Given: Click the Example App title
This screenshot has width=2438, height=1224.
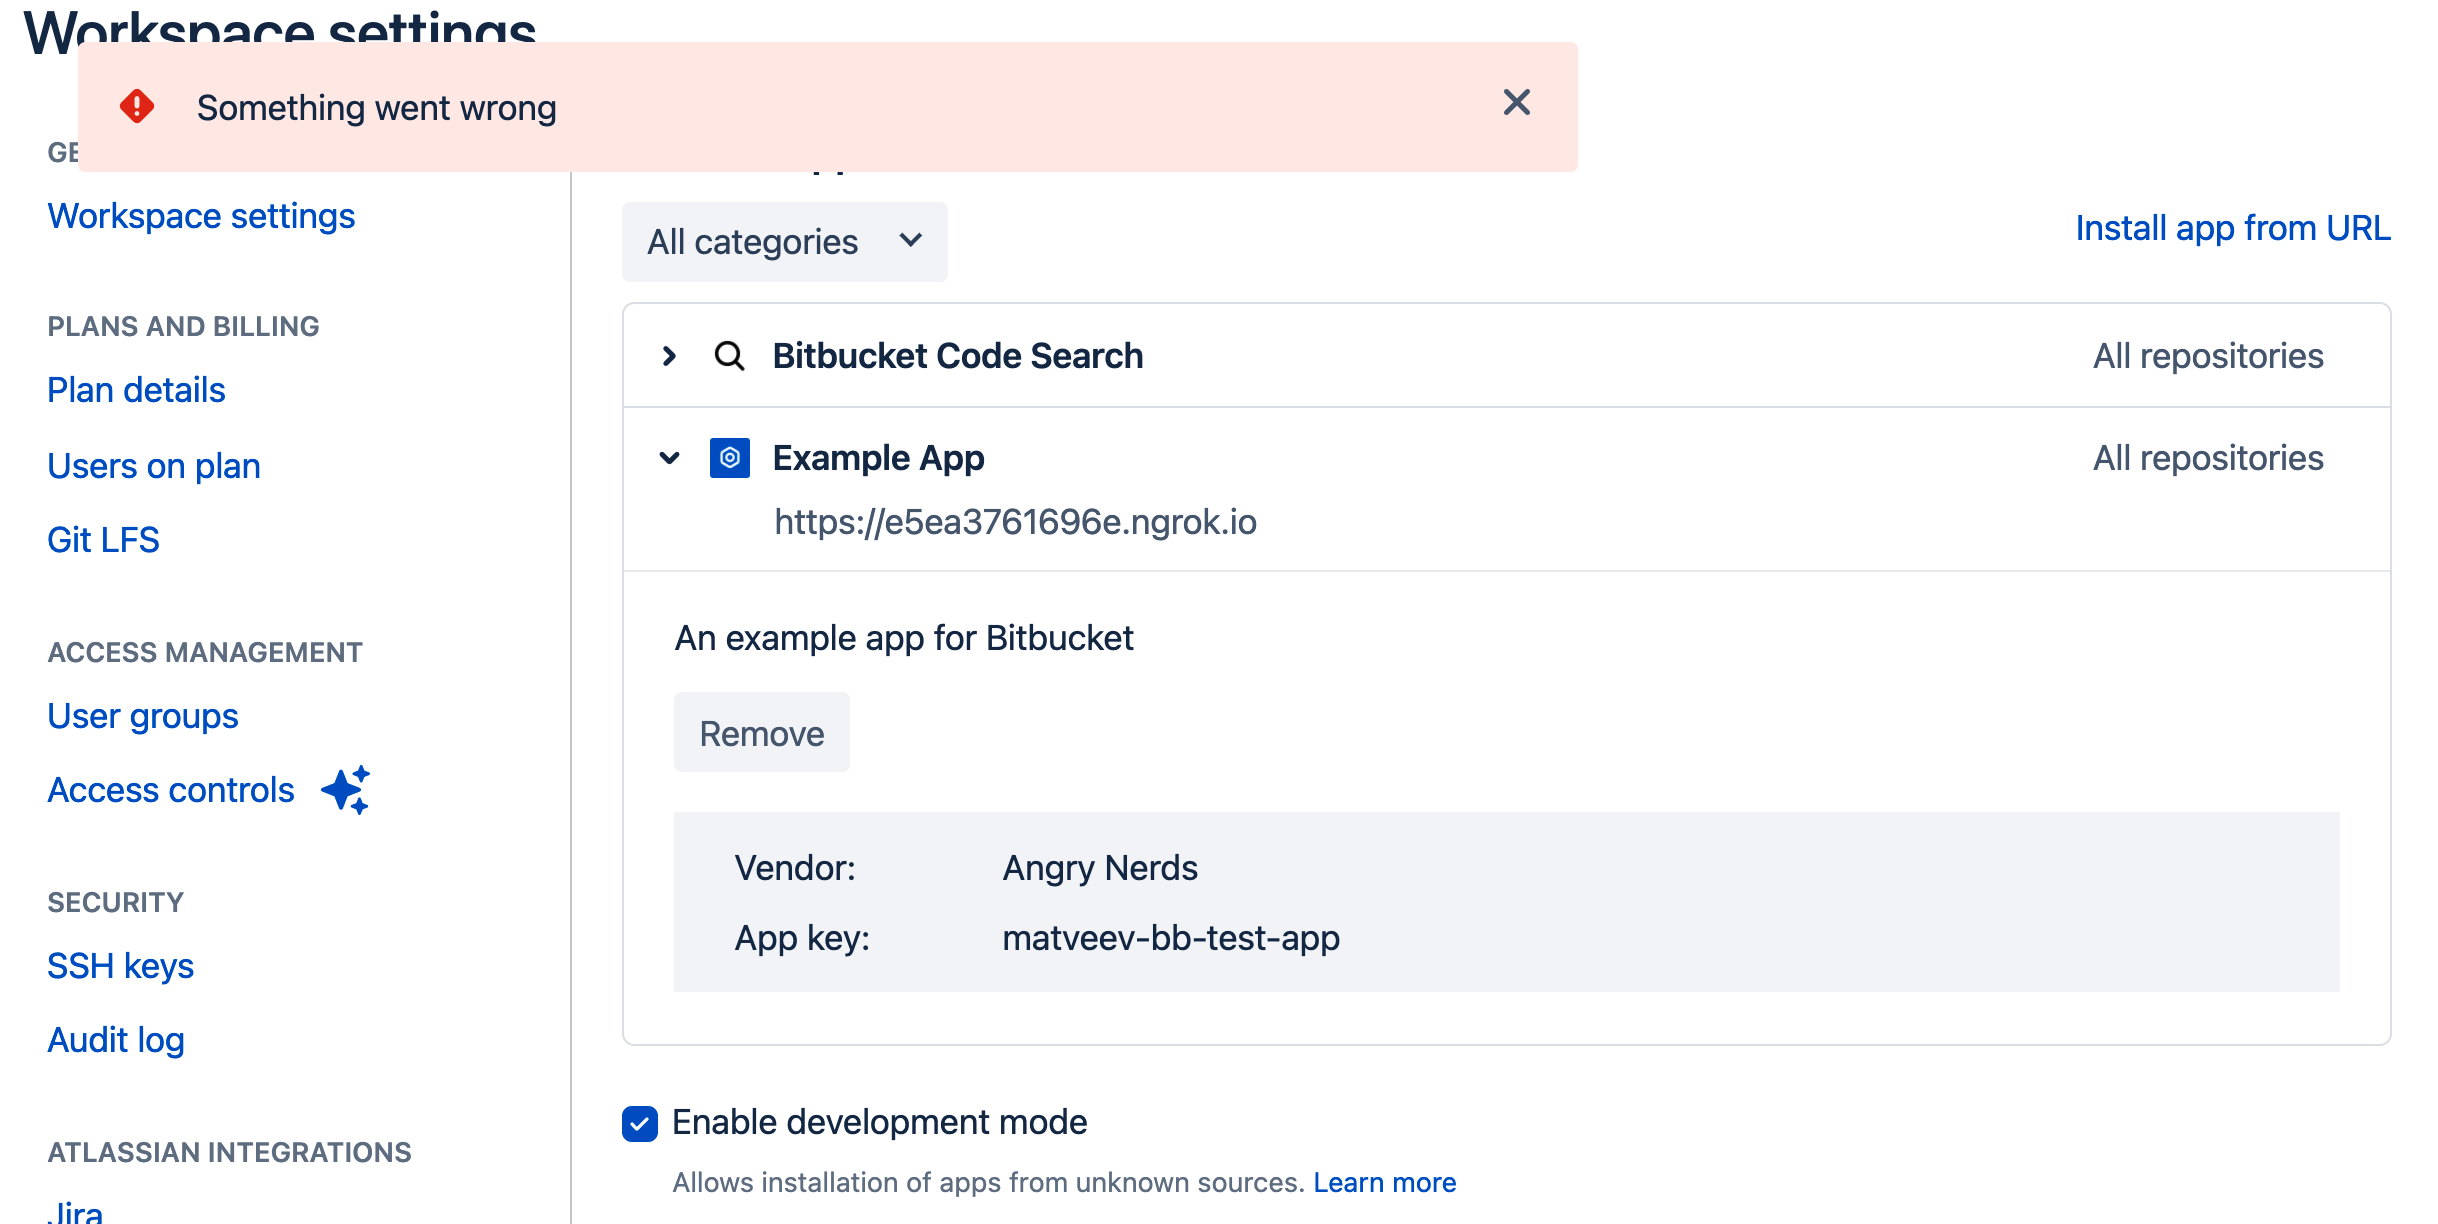Looking at the screenshot, I should point(878,458).
